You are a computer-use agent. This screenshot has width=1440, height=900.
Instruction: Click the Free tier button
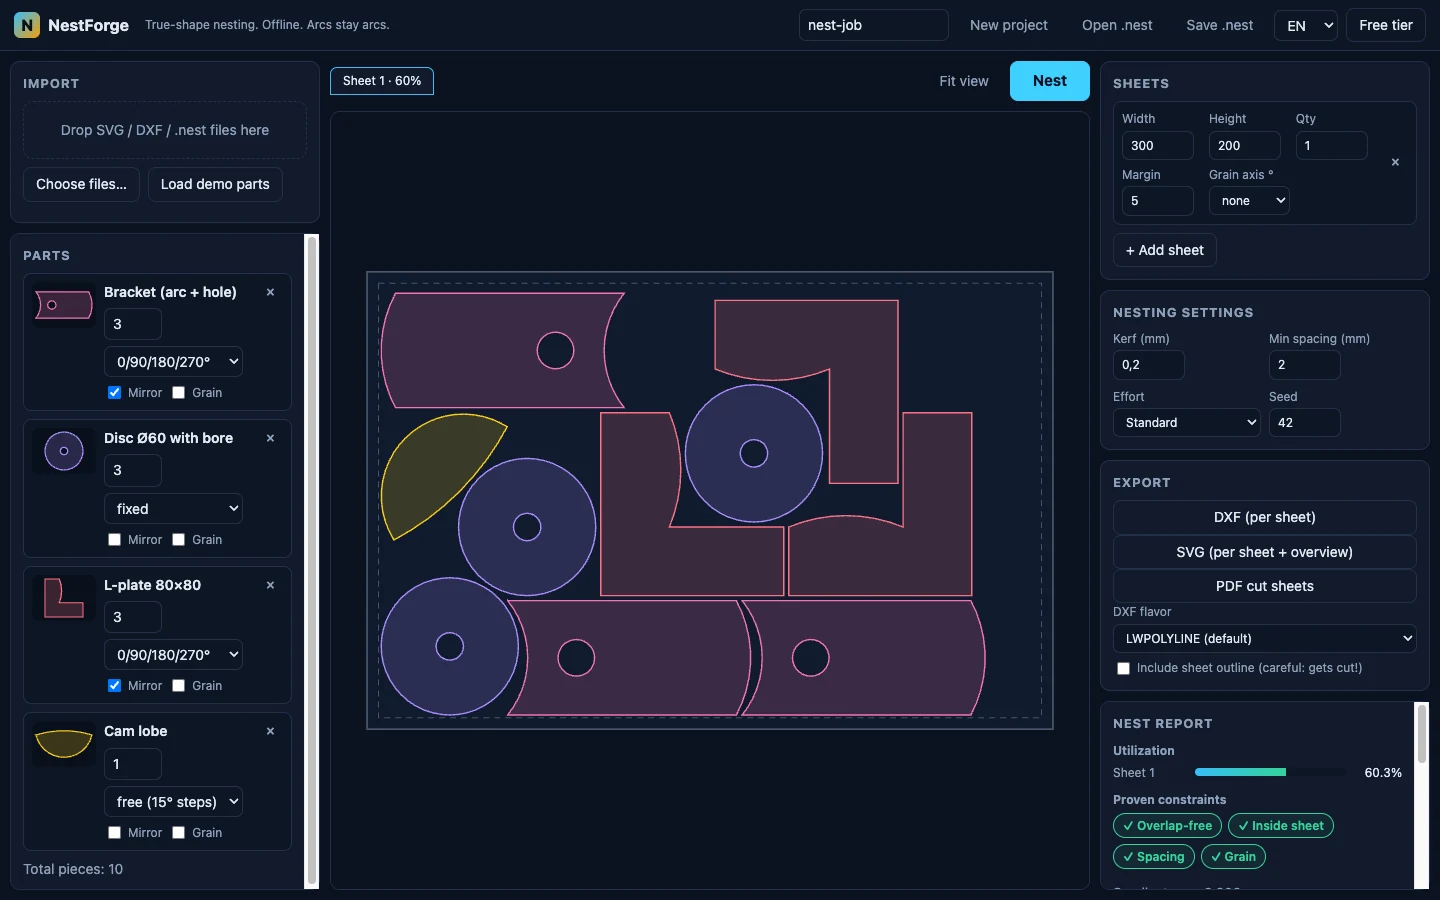(1386, 25)
